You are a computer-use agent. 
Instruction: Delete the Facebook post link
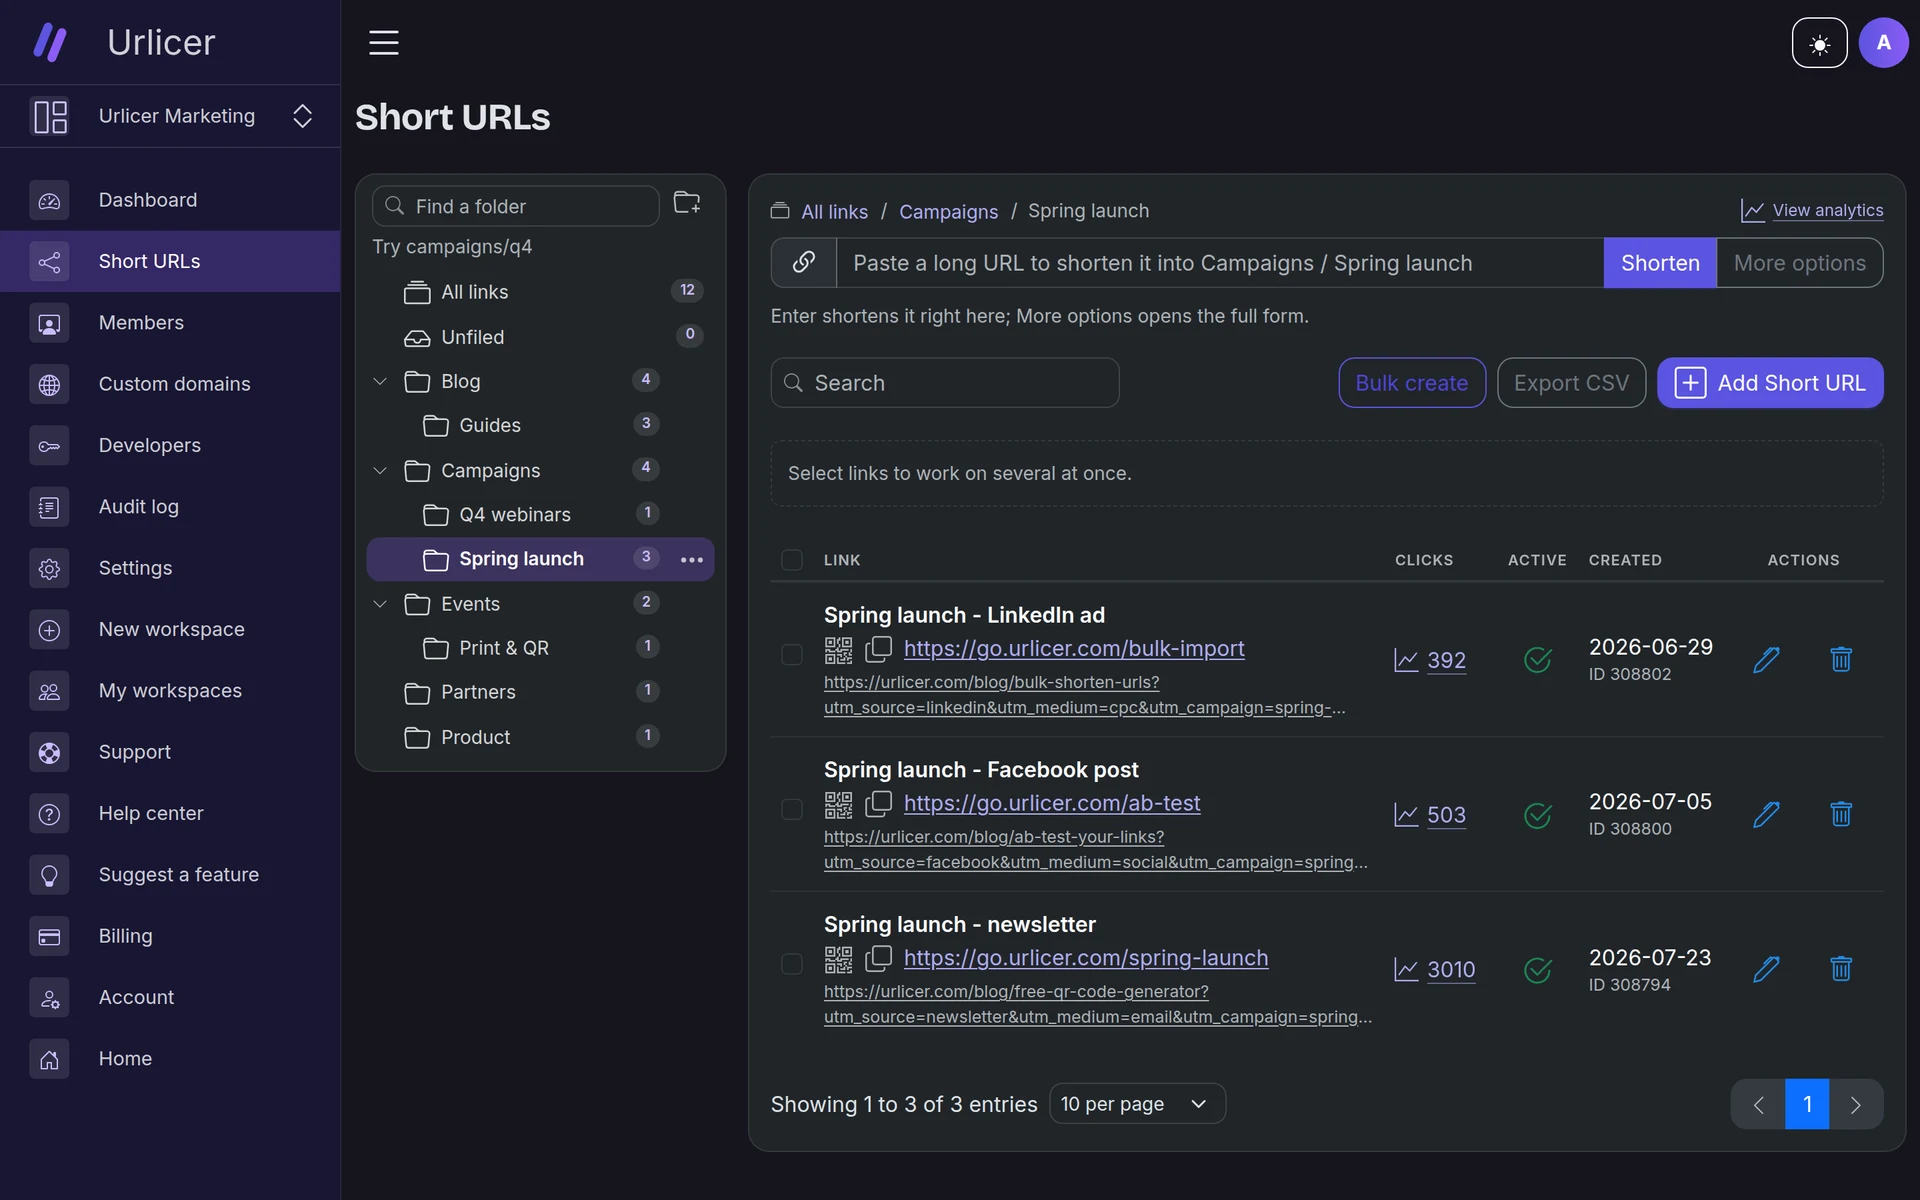tap(1841, 814)
